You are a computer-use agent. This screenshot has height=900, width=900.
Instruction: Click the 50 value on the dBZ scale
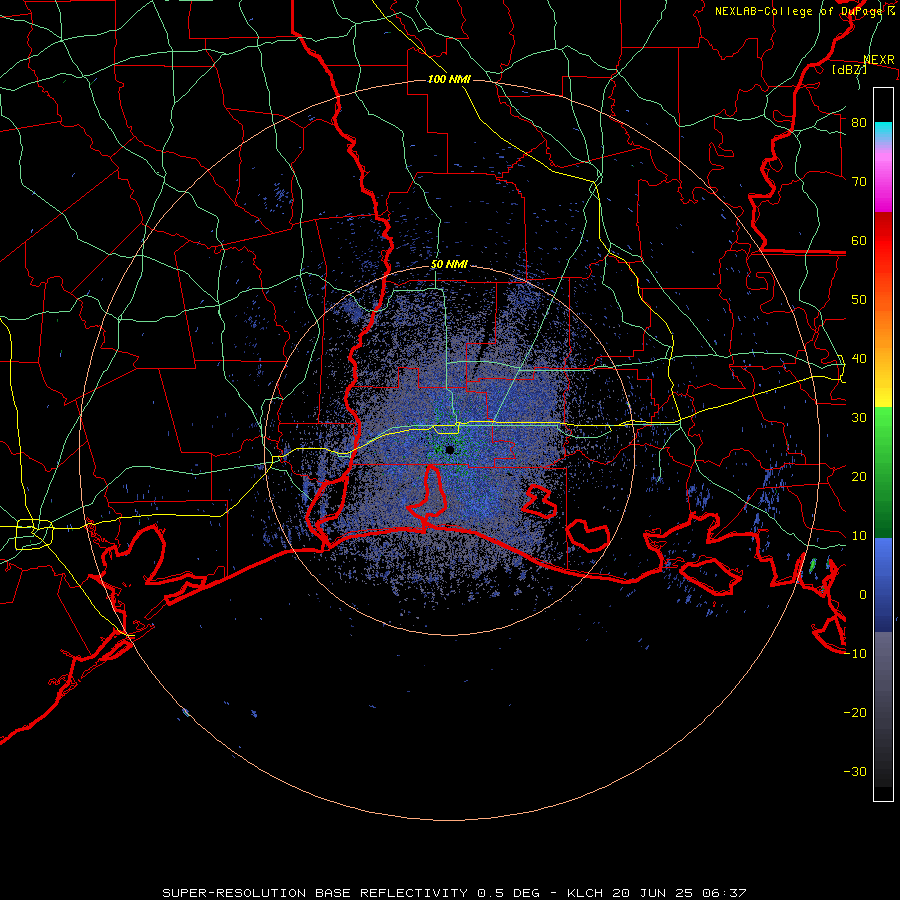[x=859, y=300]
